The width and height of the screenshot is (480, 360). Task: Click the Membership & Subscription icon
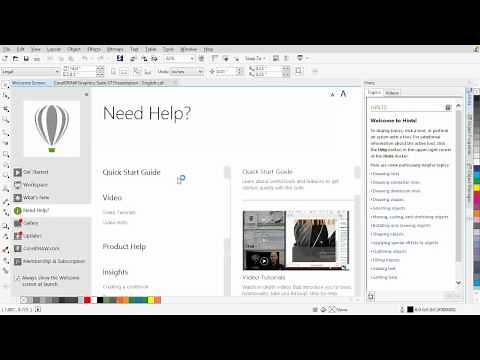[18, 261]
